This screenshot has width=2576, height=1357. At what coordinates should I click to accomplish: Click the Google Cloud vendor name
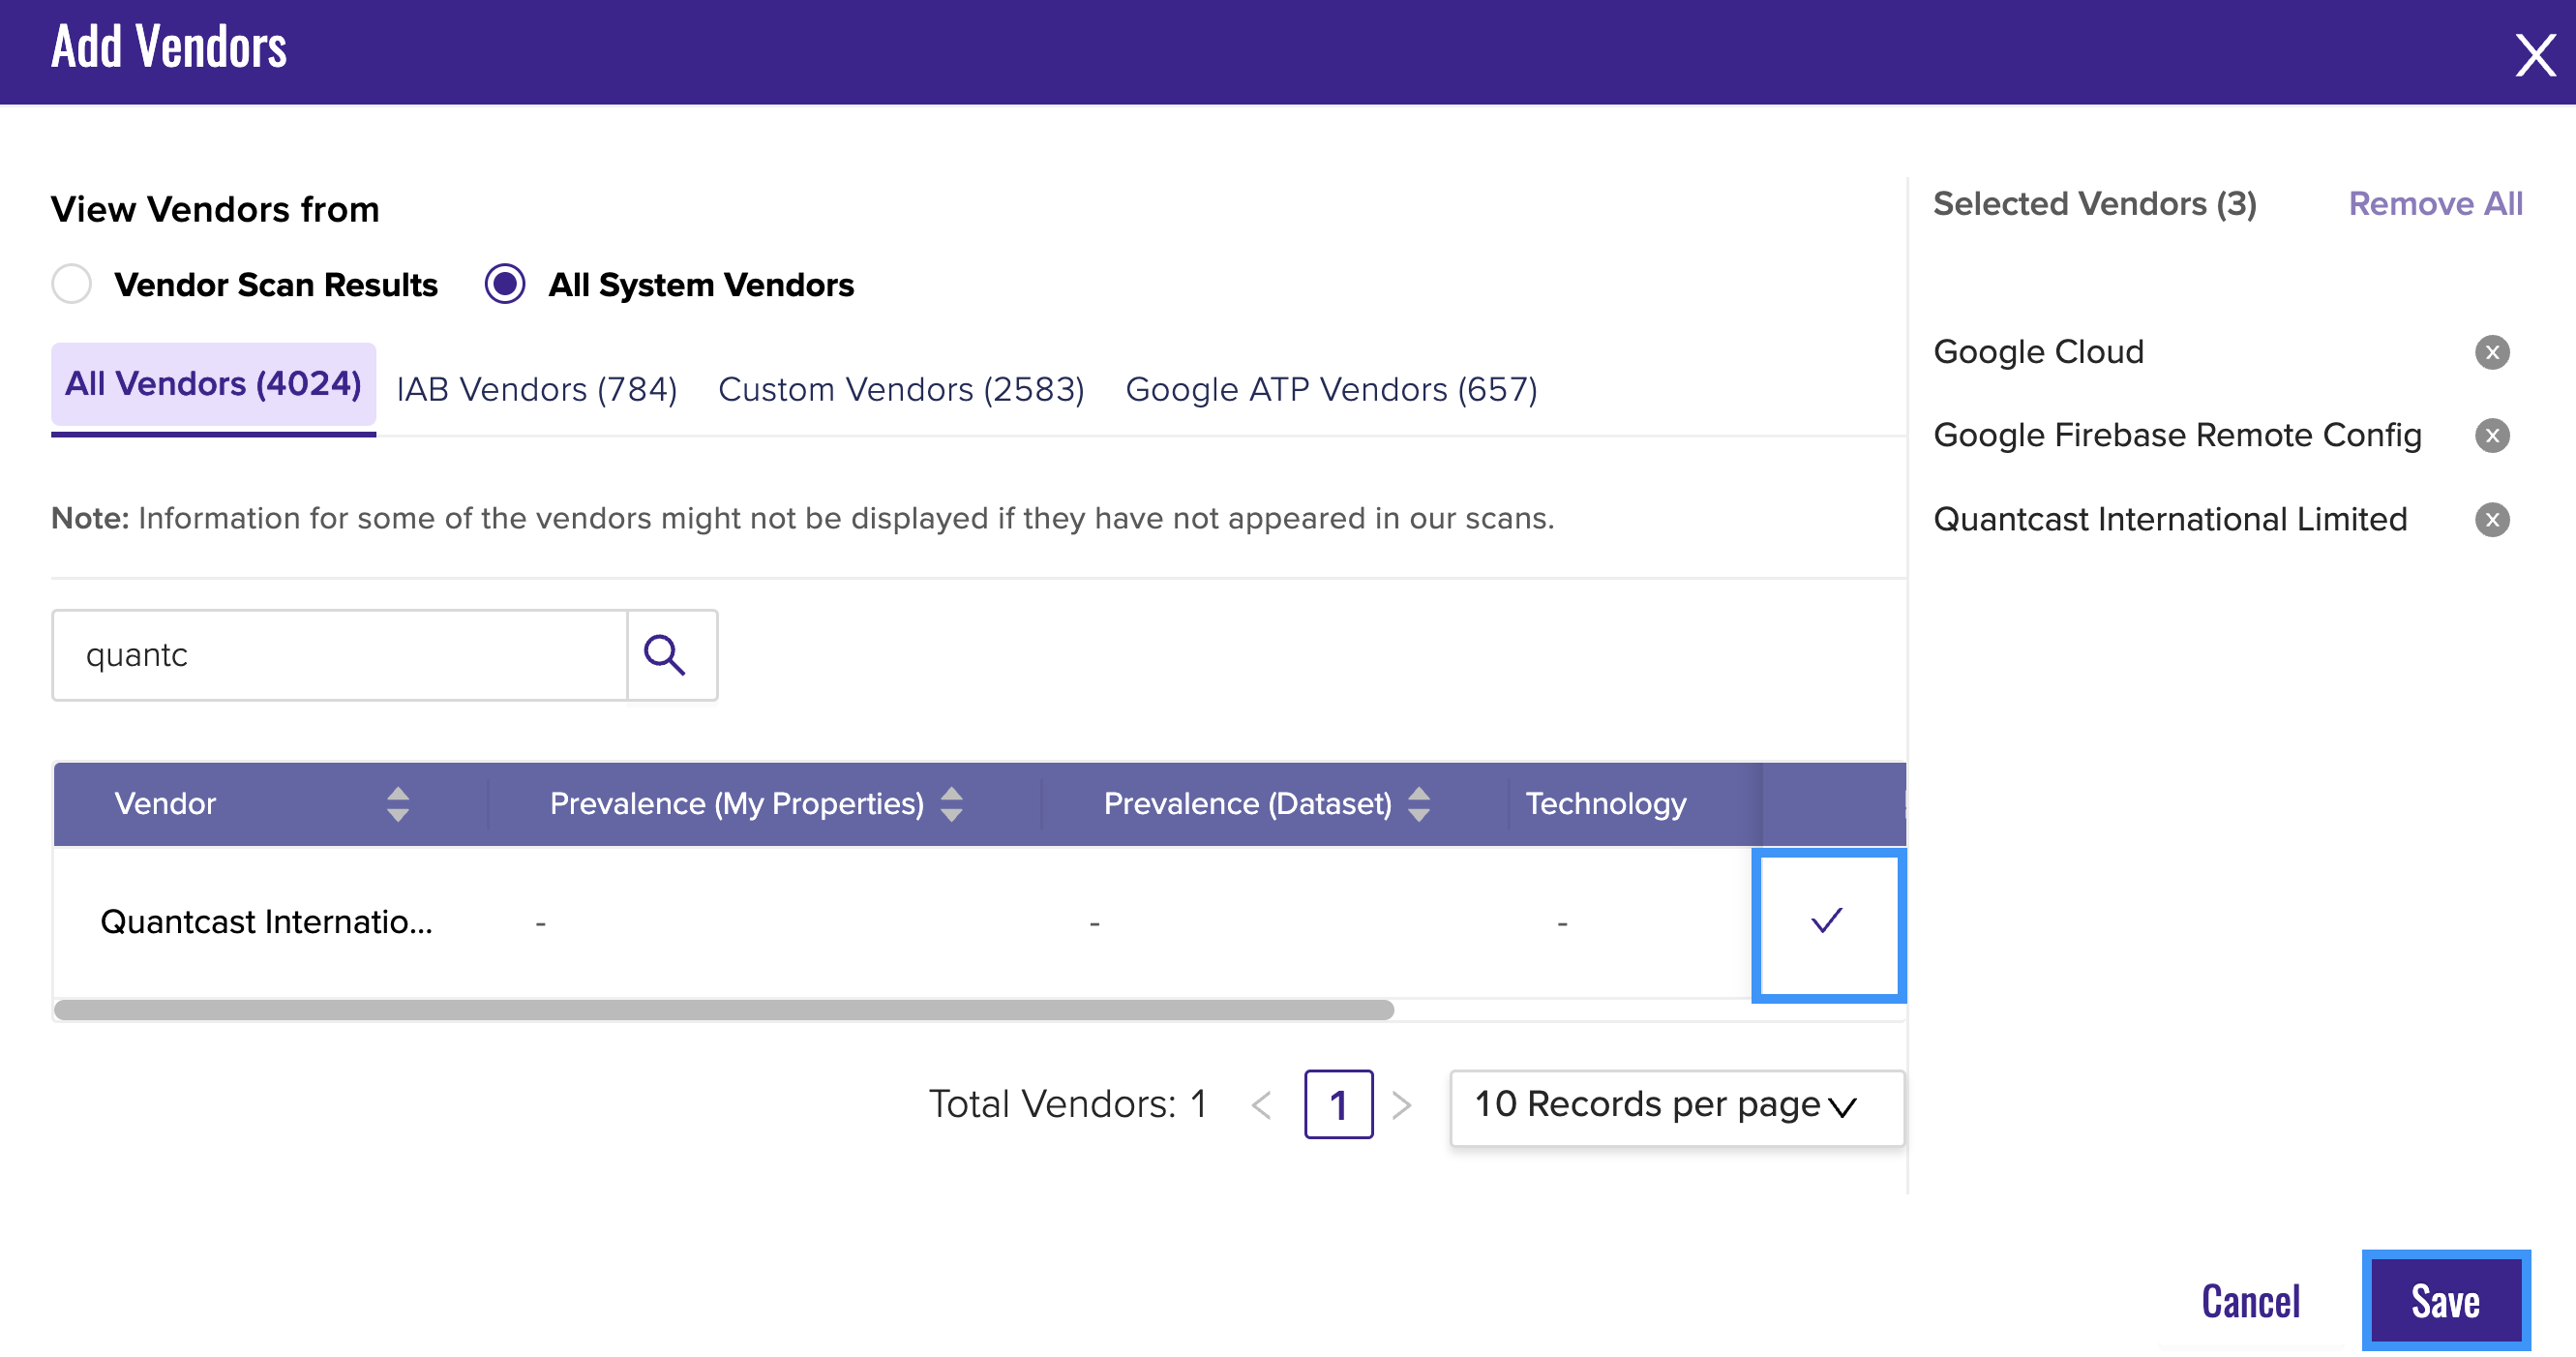(2039, 353)
